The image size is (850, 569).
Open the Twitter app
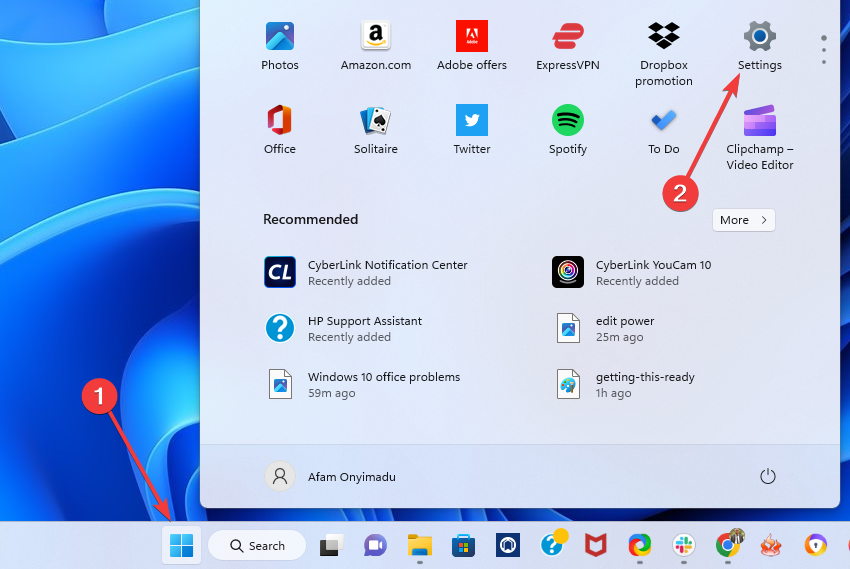pos(472,130)
